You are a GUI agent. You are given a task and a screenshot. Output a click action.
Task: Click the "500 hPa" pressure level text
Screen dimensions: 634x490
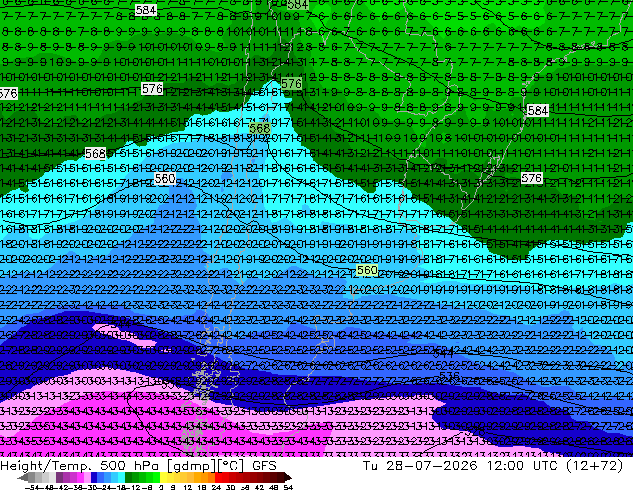[x=131, y=465]
